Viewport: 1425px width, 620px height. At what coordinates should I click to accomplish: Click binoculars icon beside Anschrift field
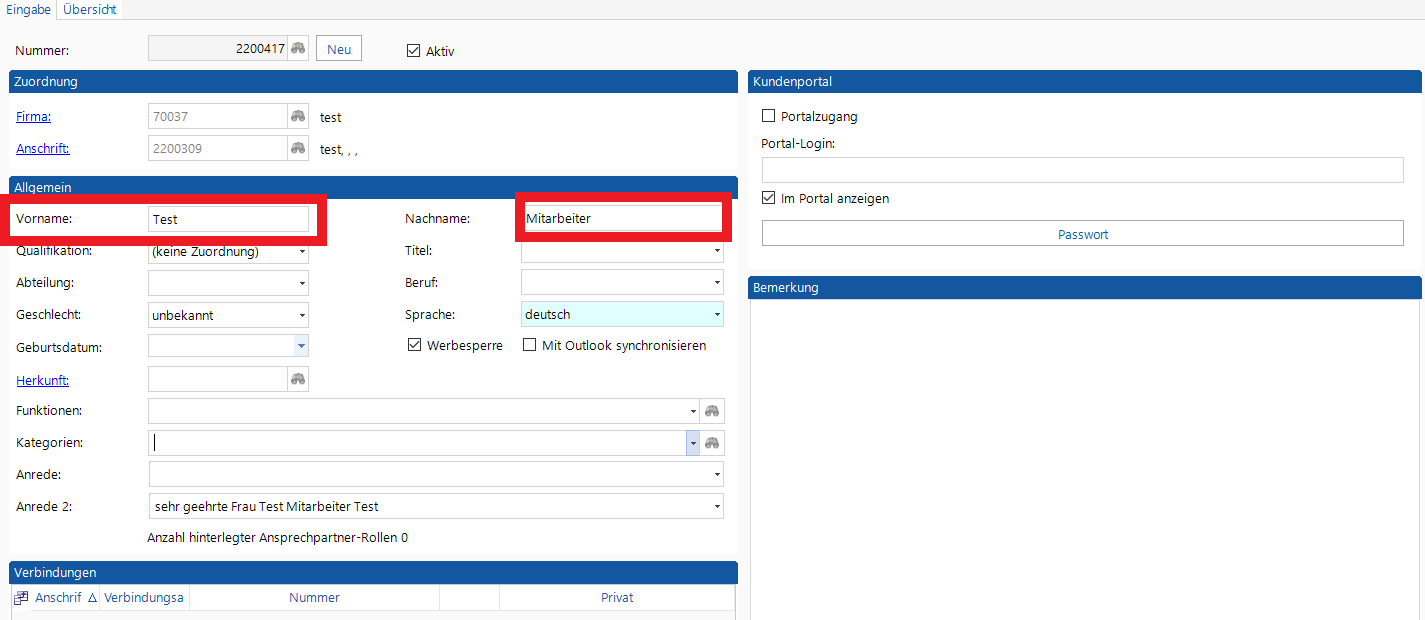298,148
